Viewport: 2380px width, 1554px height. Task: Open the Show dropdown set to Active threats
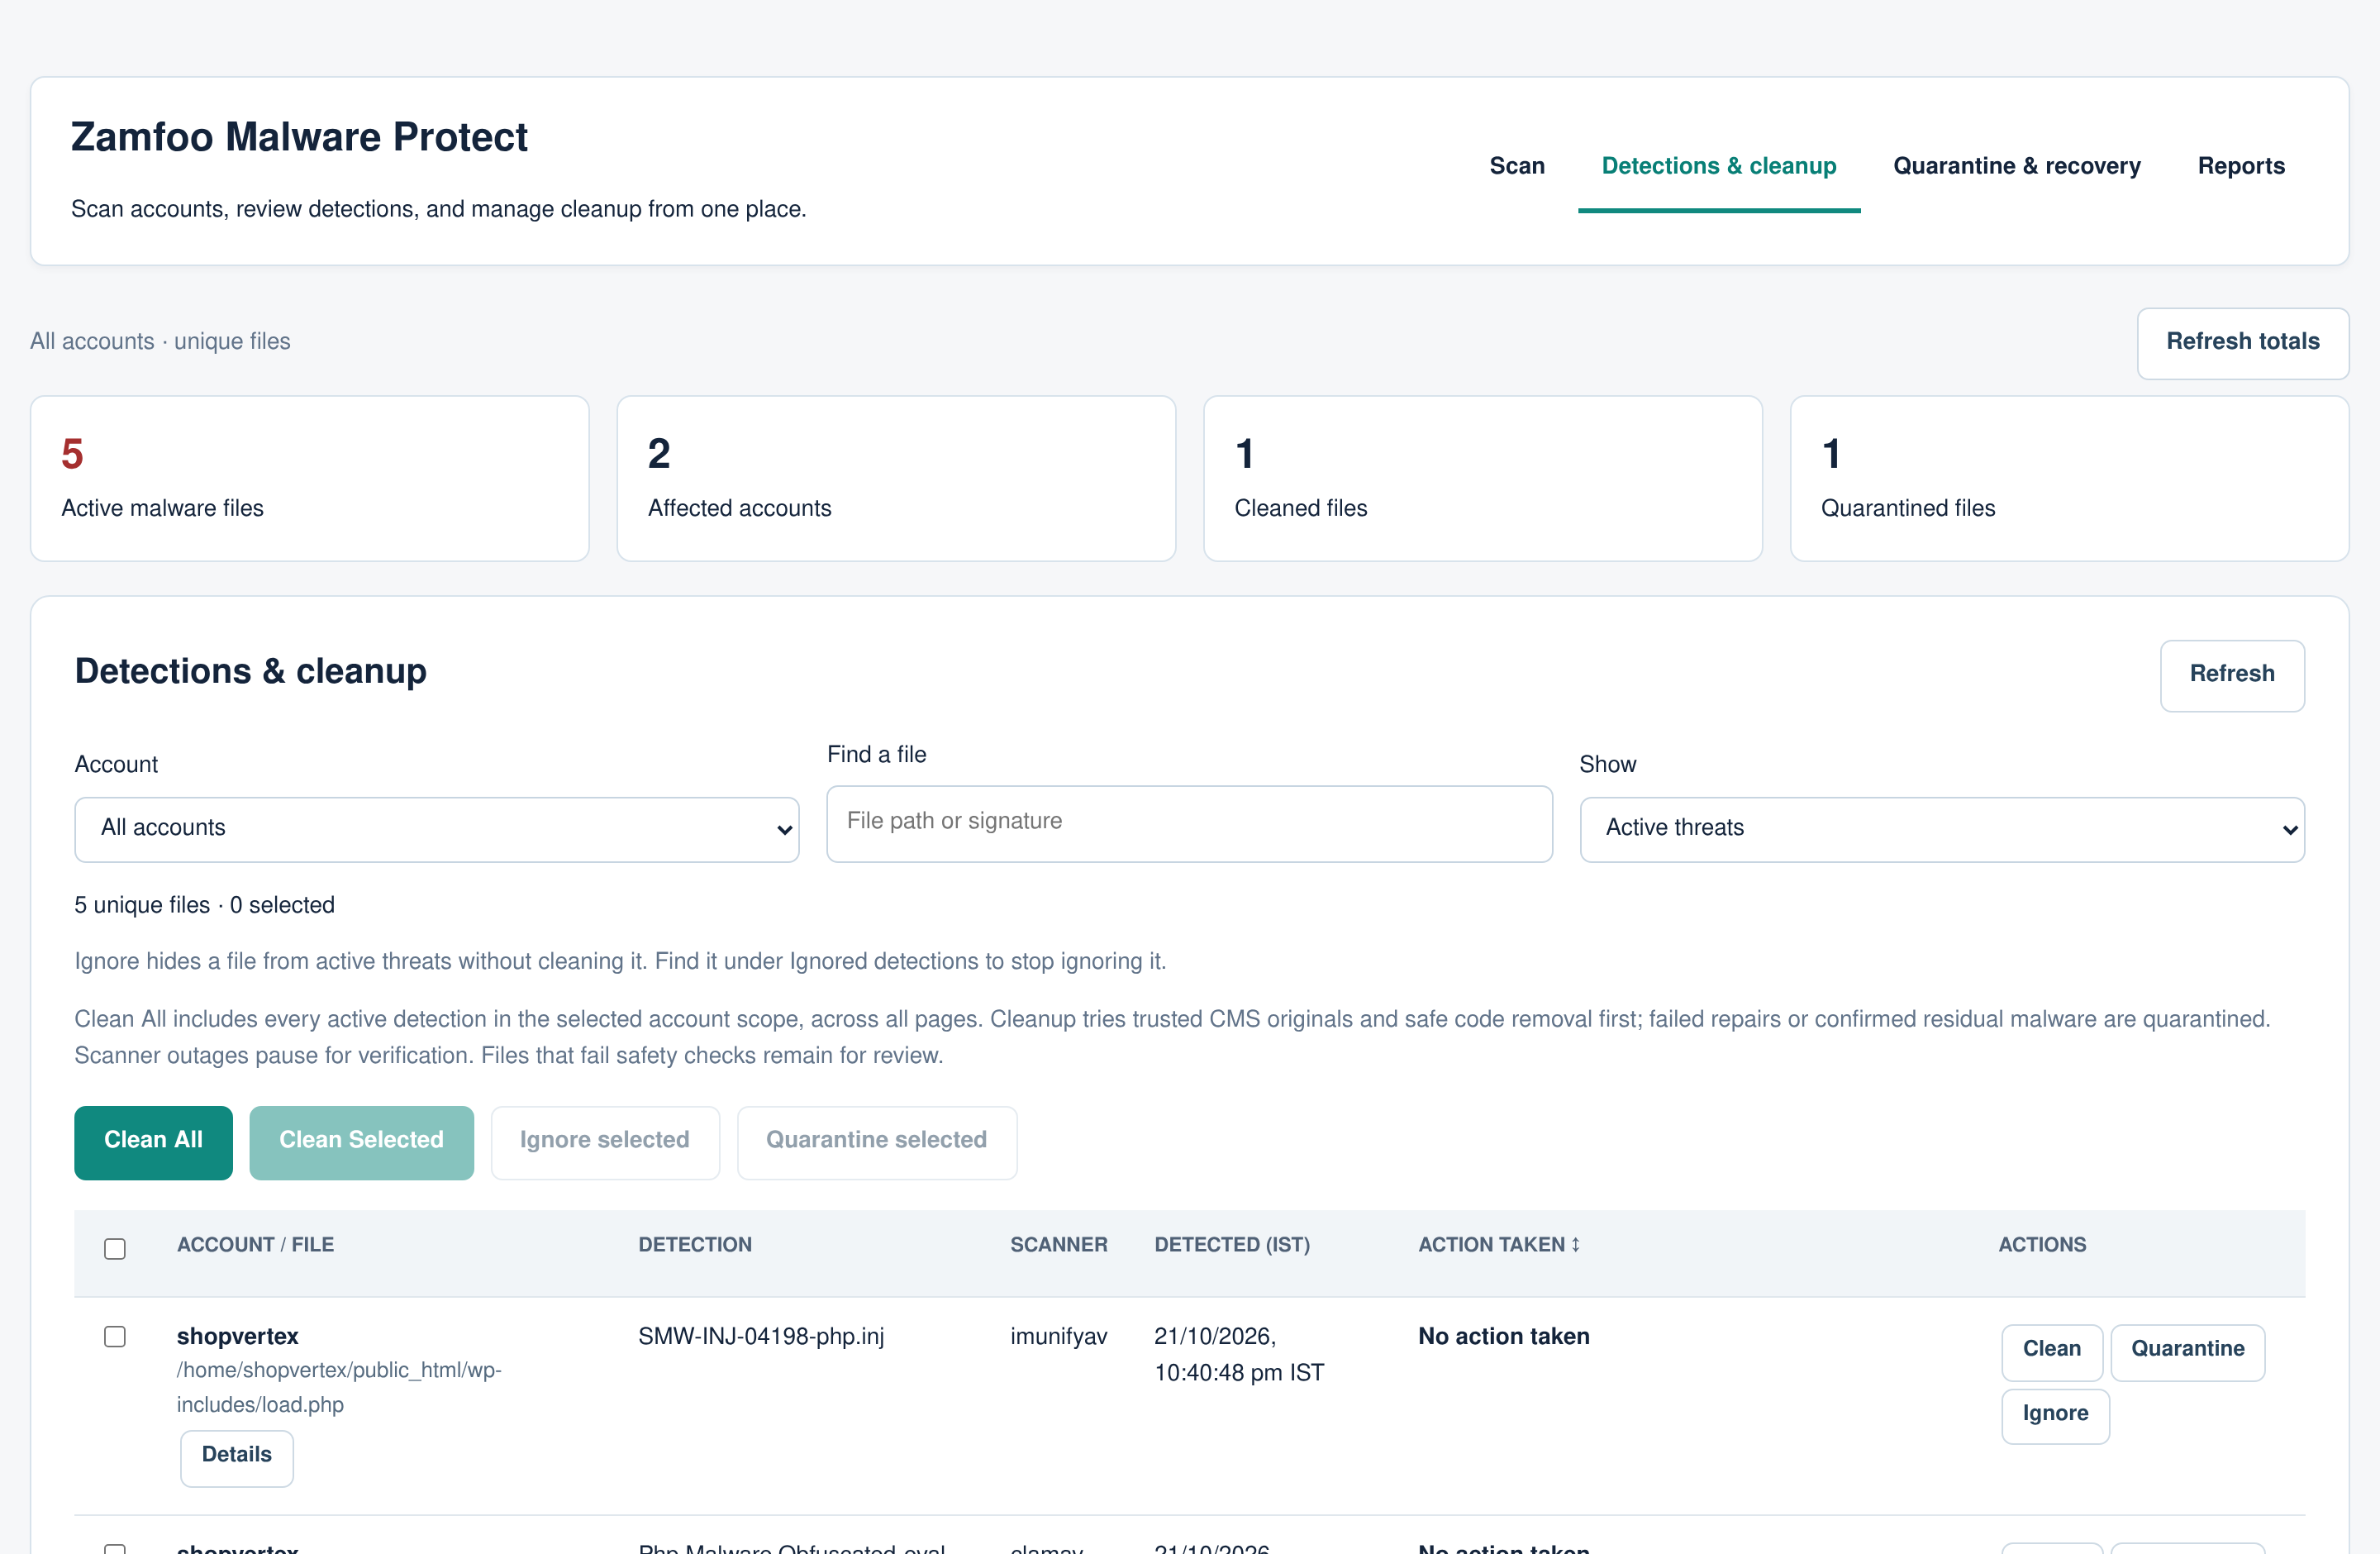[x=1941, y=828]
